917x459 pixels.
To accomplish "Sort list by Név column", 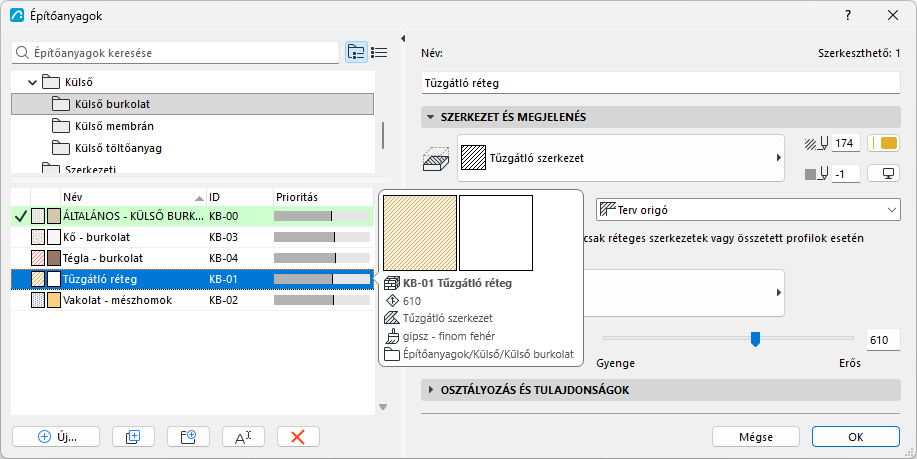I will (x=133, y=197).
